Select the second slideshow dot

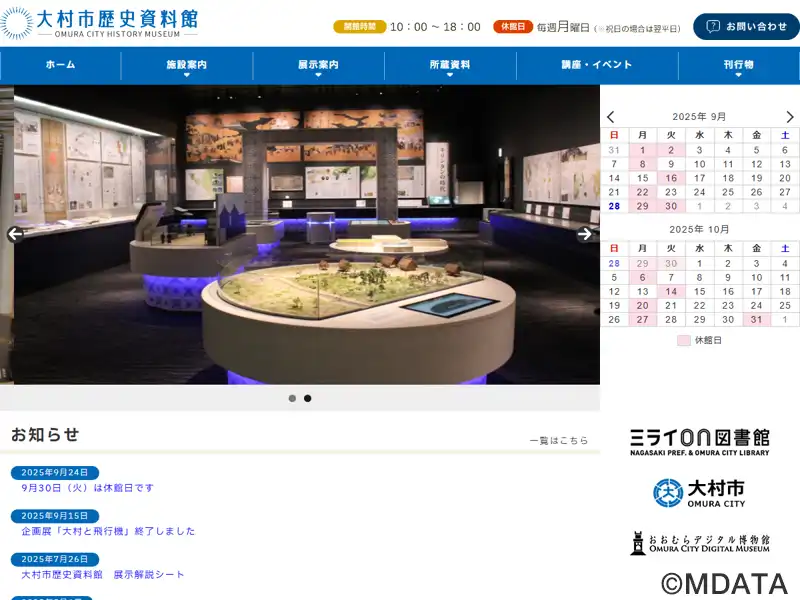pos(308,398)
